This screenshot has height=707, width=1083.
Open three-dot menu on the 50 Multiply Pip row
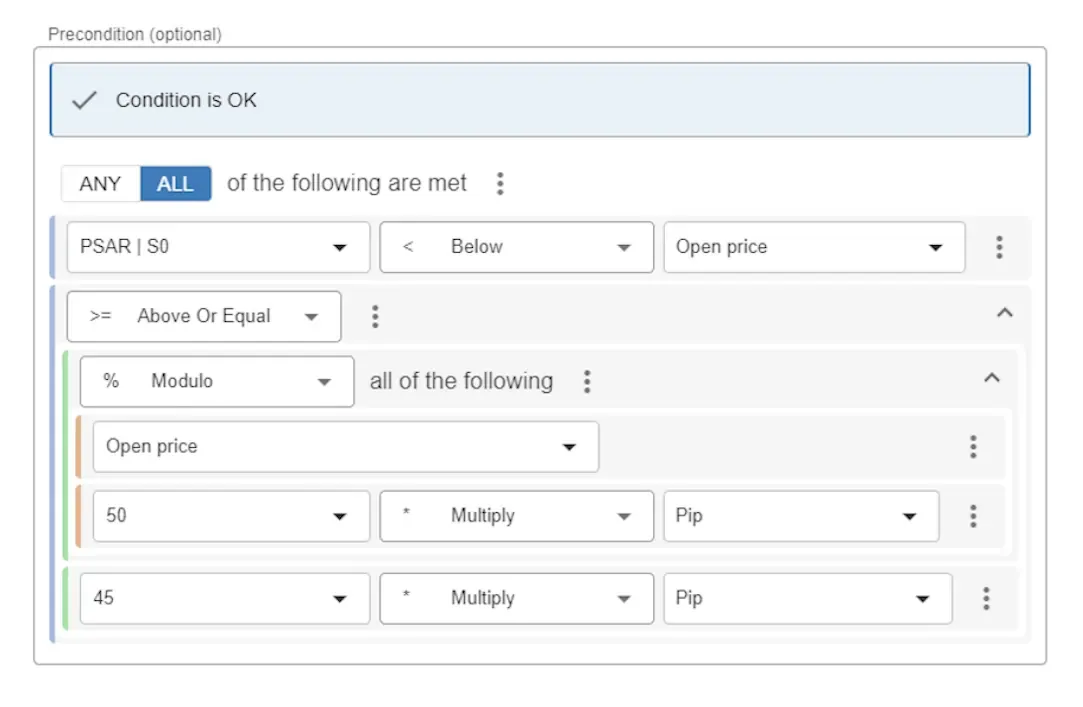point(972,516)
